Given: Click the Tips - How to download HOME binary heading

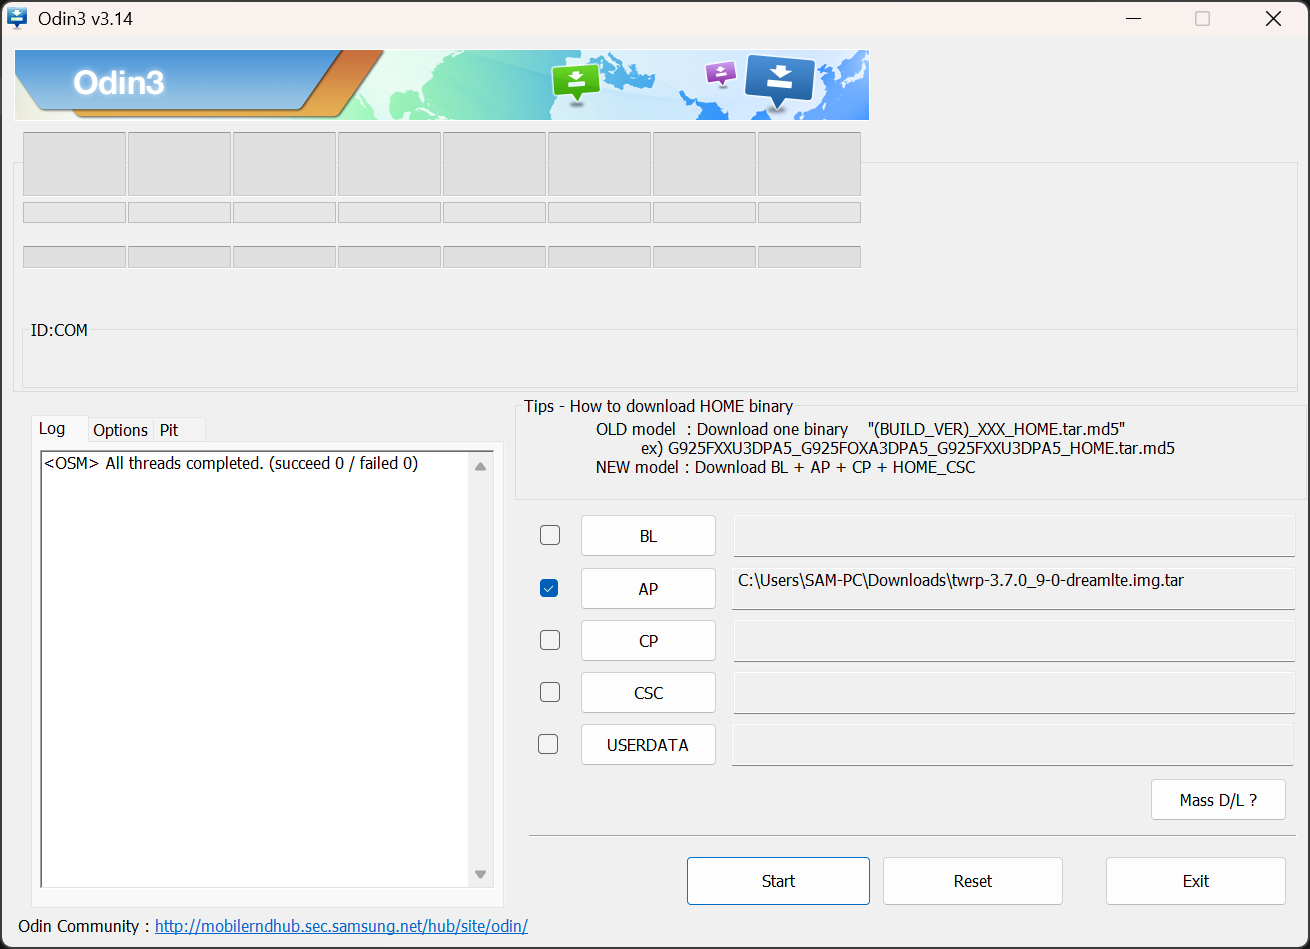Looking at the screenshot, I should (x=658, y=406).
